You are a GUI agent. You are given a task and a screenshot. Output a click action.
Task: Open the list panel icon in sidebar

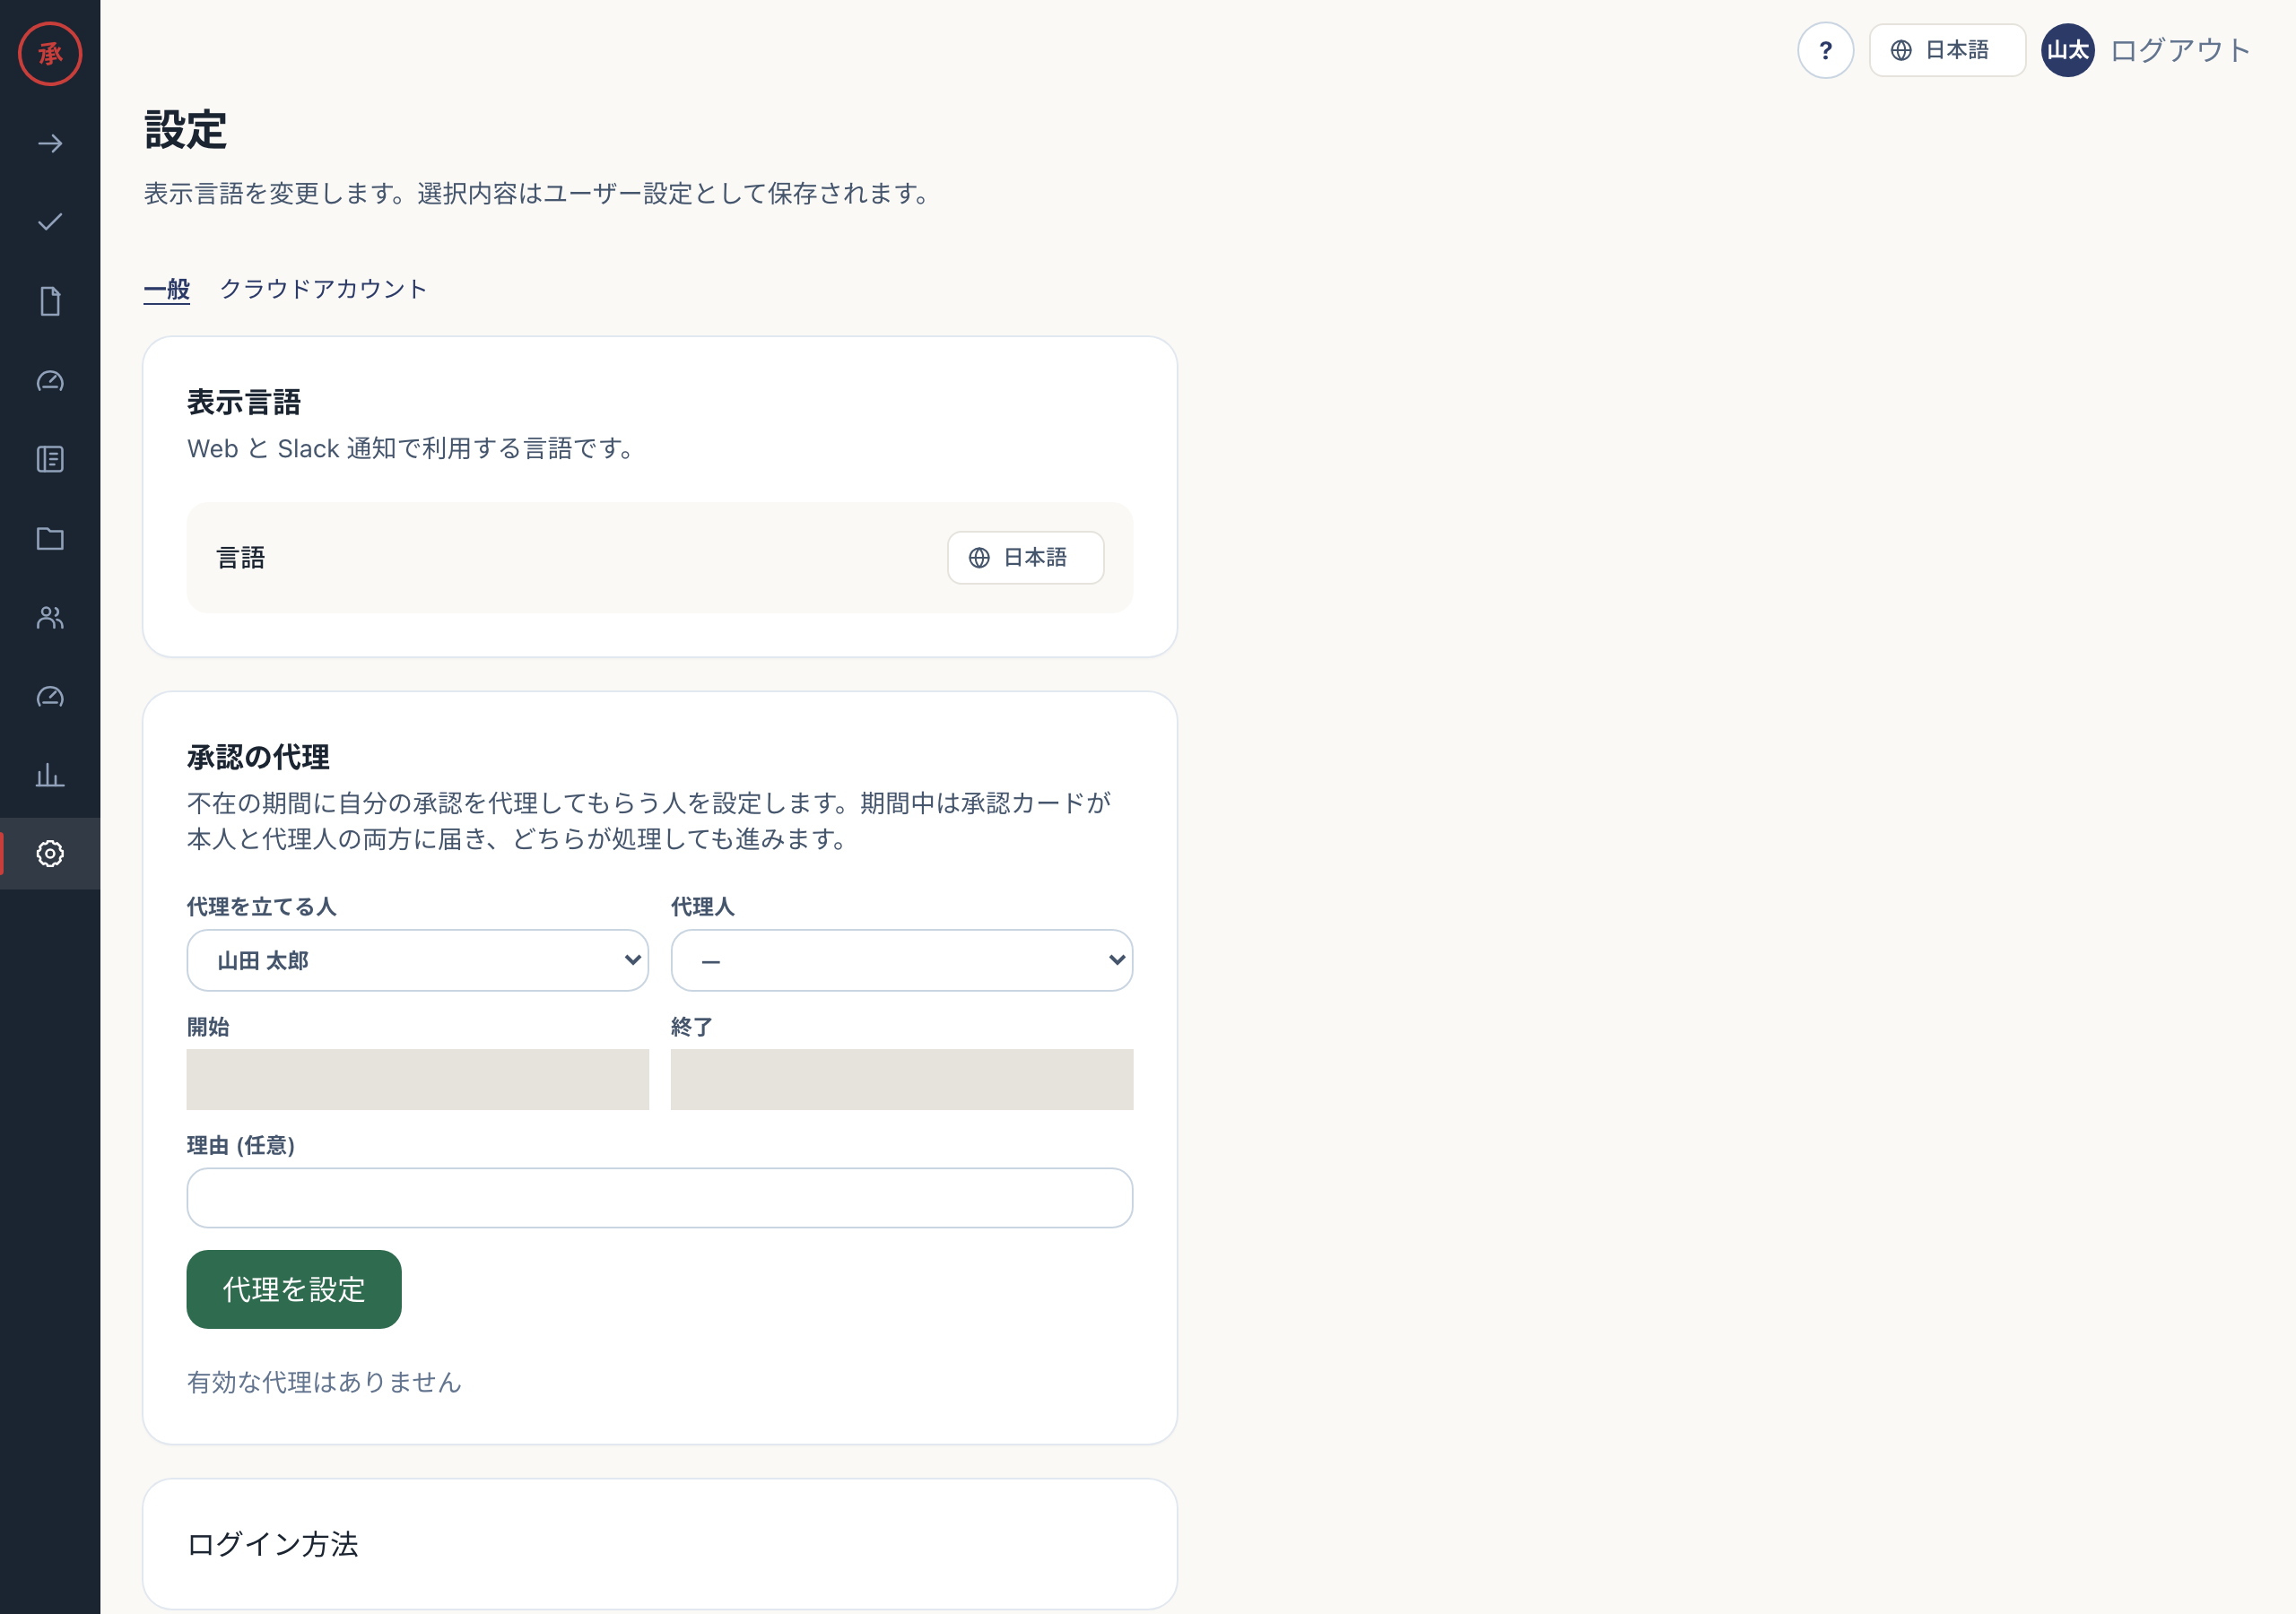[50, 459]
